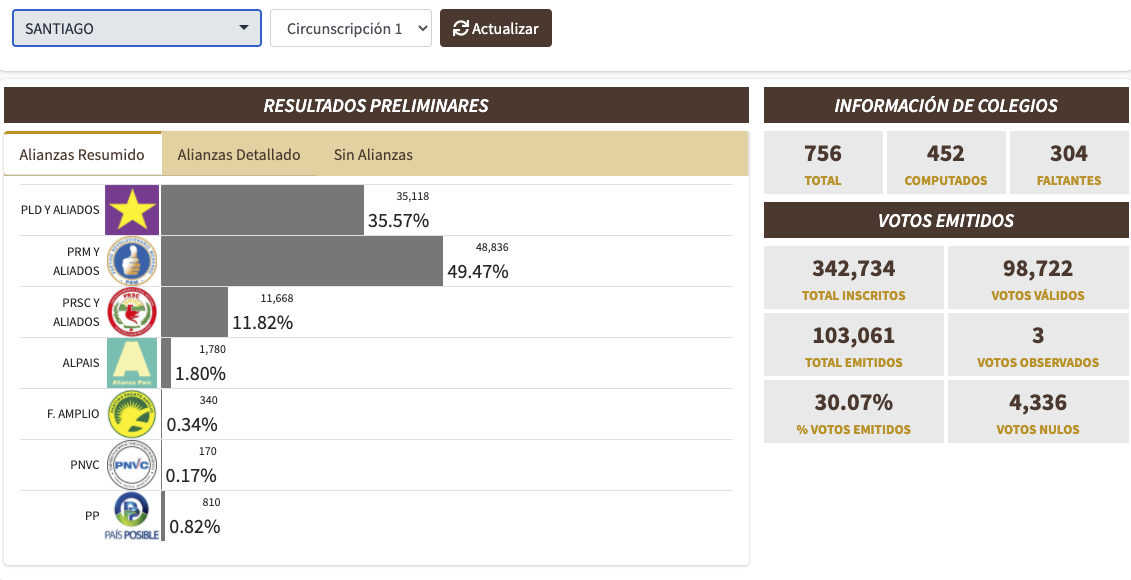Click the País Posible party logo
This screenshot has height=580, width=1131.
click(132, 516)
